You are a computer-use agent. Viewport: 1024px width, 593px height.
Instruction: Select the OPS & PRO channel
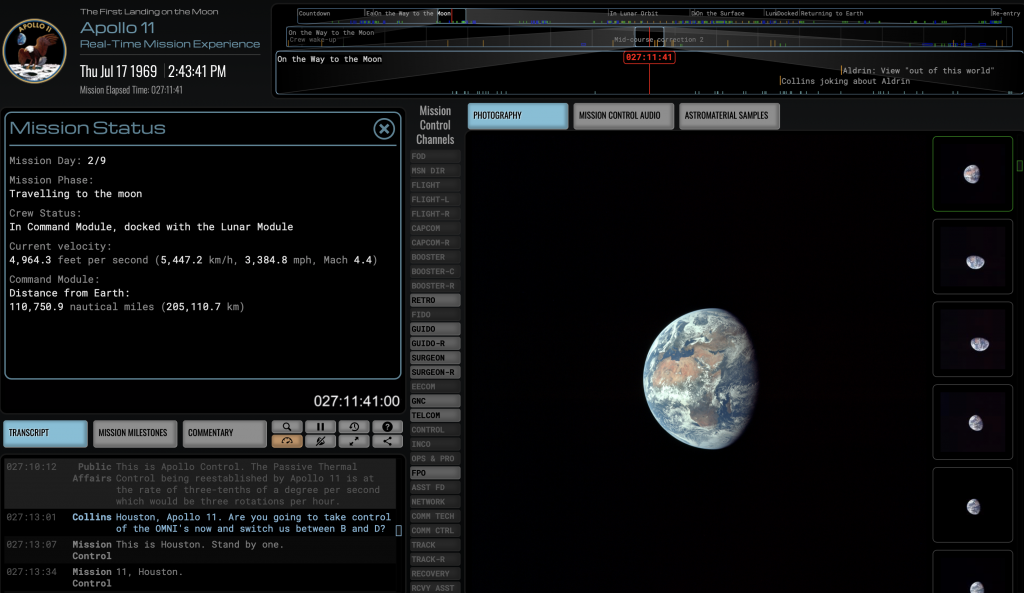coord(435,458)
